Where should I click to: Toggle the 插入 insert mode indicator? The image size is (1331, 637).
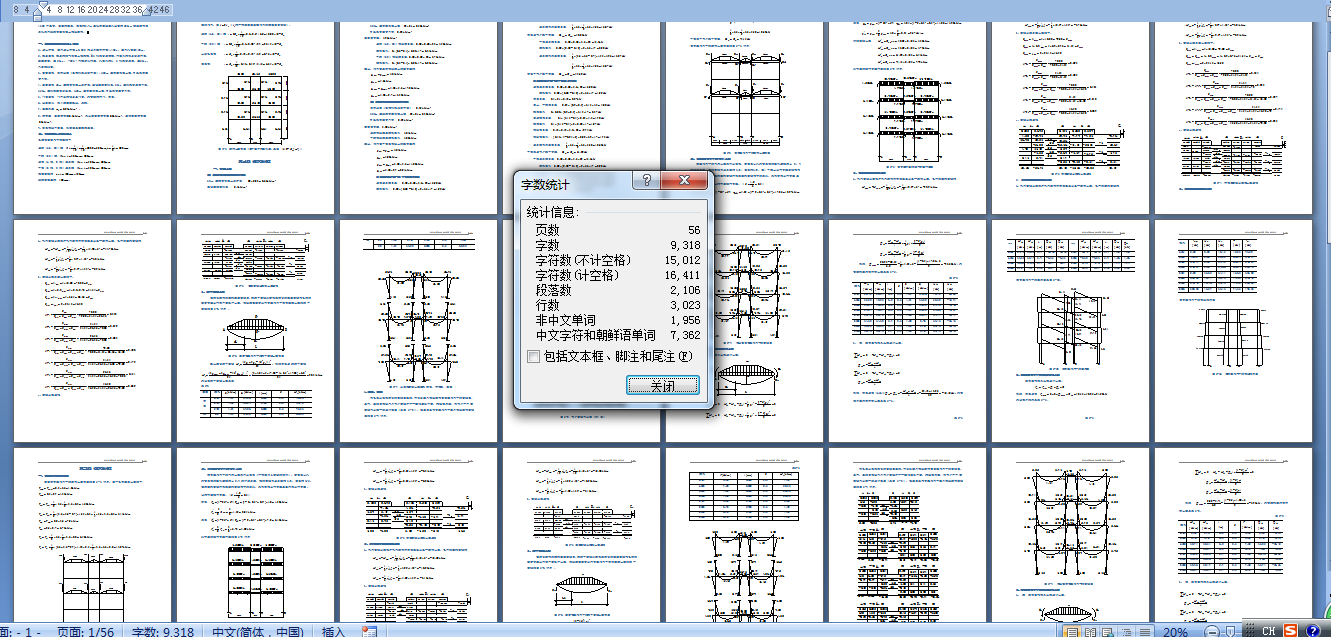(333, 632)
